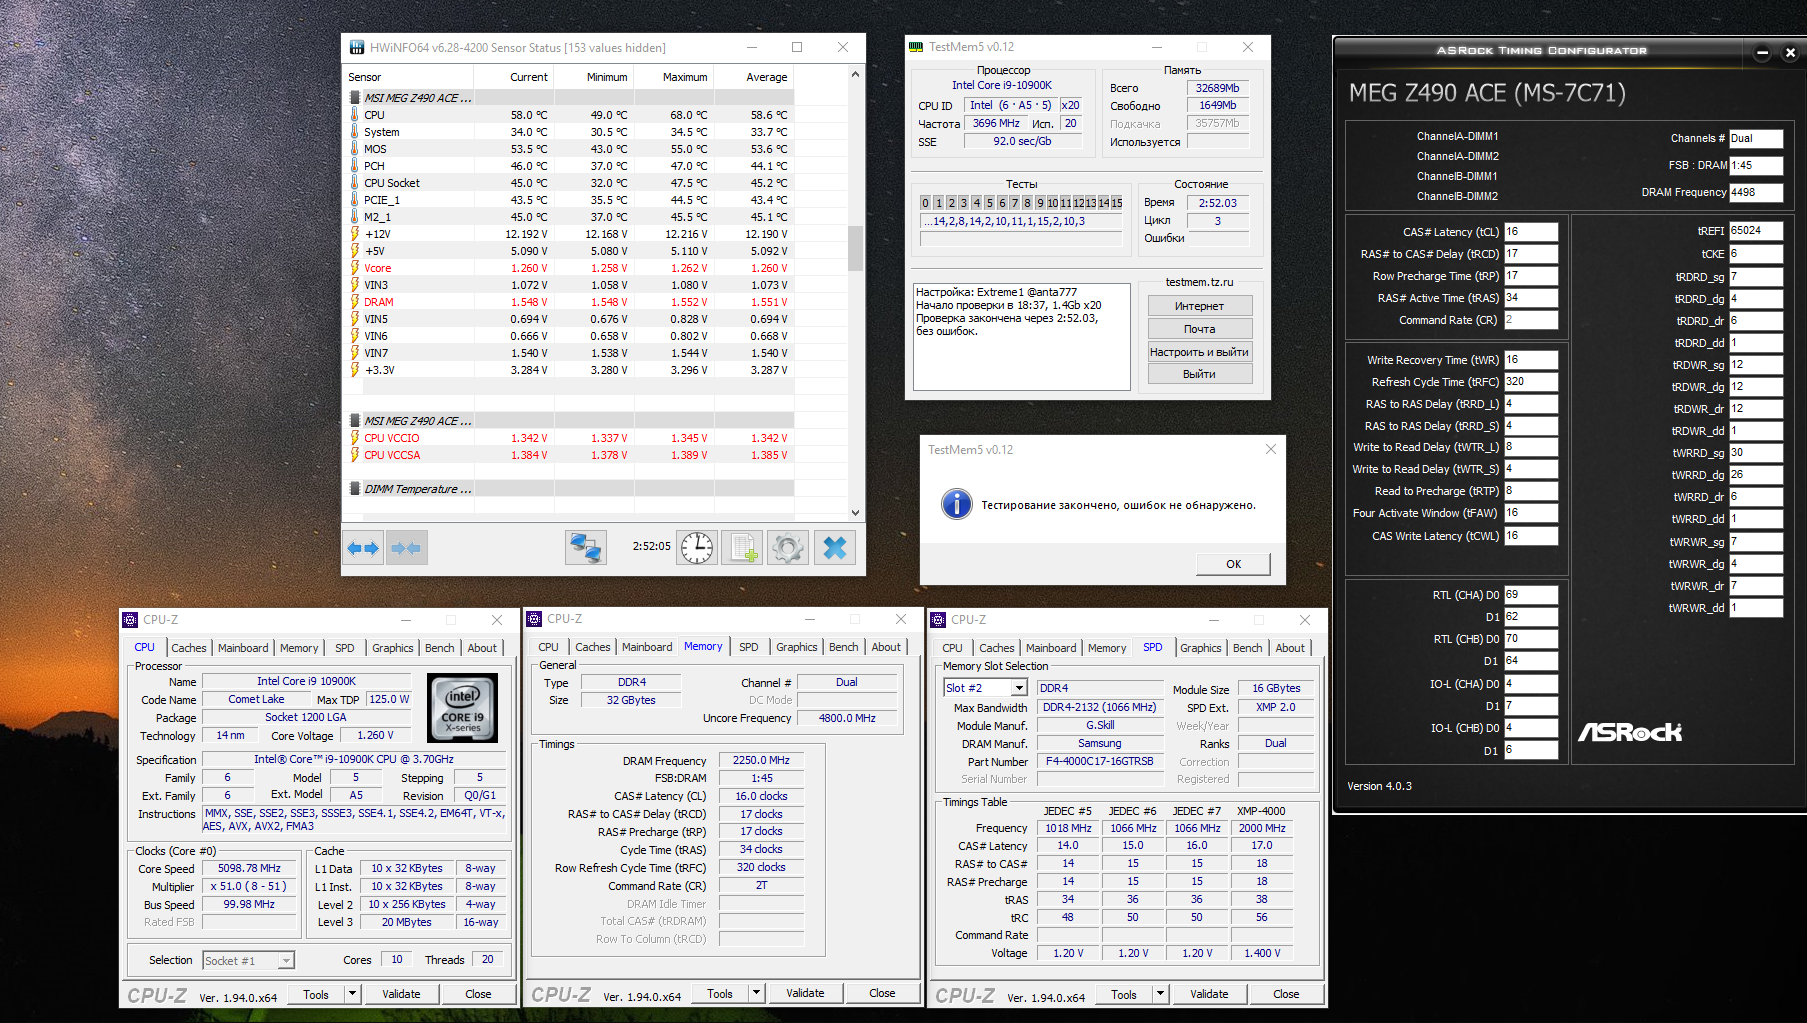Click Настроить и выйти button

1199,352
